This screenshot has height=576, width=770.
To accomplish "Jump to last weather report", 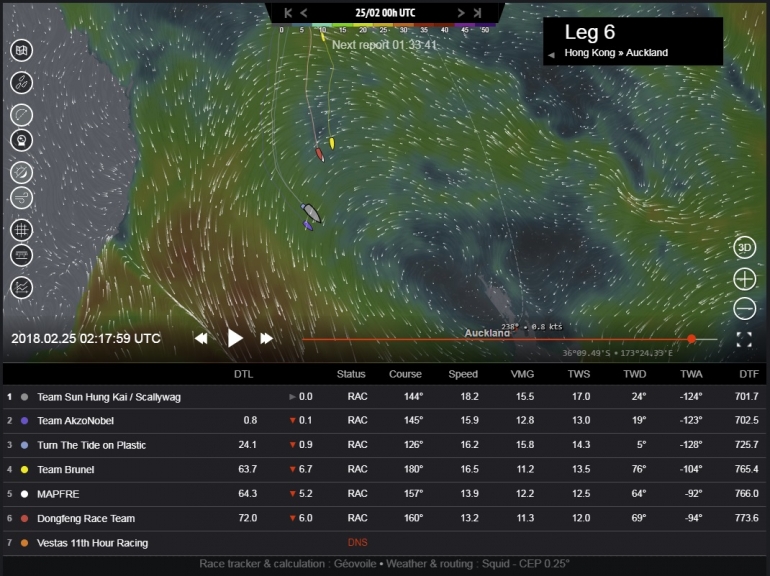I will [x=477, y=13].
